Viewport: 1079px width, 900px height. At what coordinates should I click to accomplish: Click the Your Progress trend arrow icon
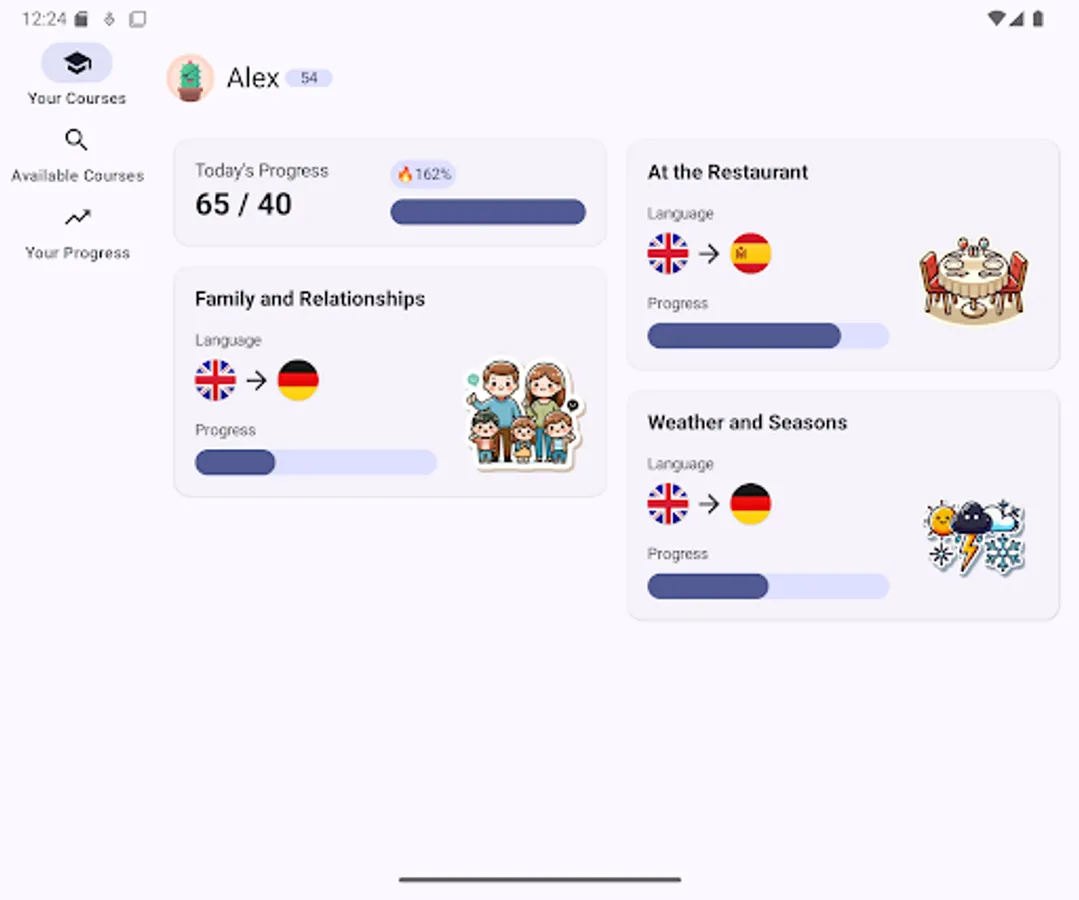coord(77,218)
